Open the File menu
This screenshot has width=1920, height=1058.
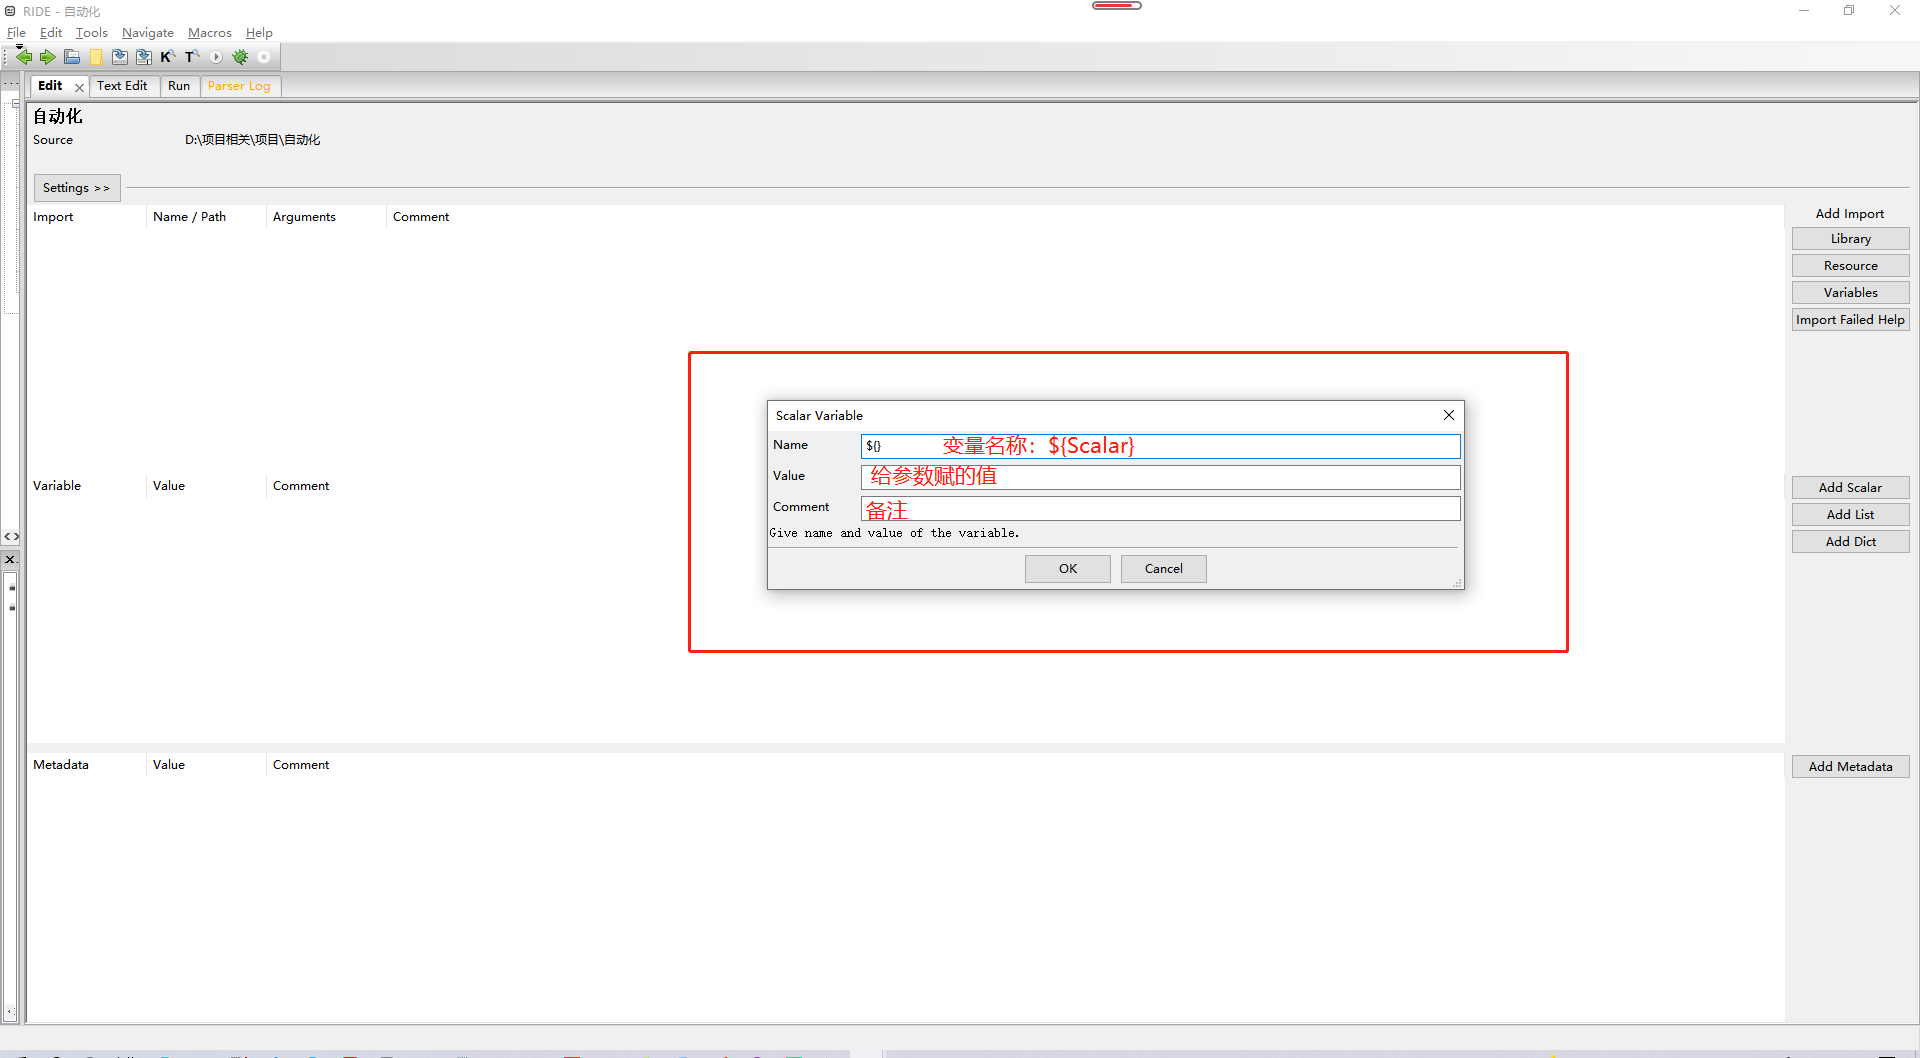16,33
